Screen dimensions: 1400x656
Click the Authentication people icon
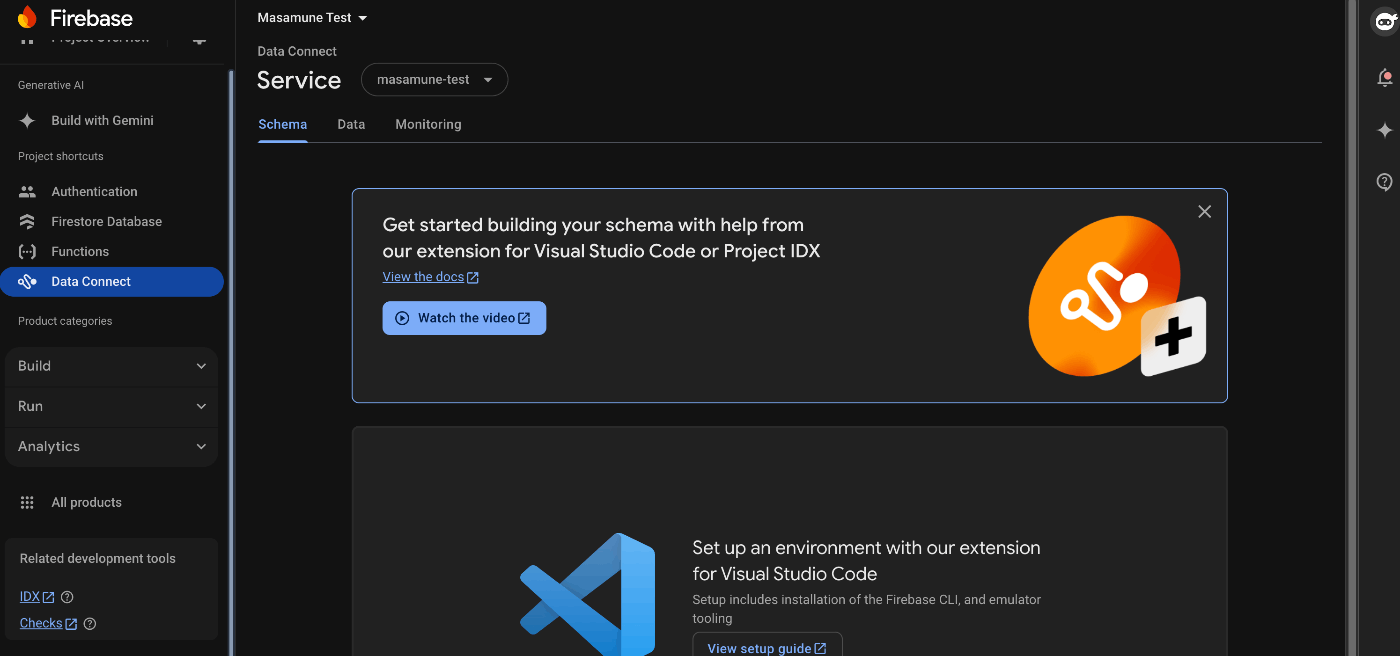pos(28,191)
